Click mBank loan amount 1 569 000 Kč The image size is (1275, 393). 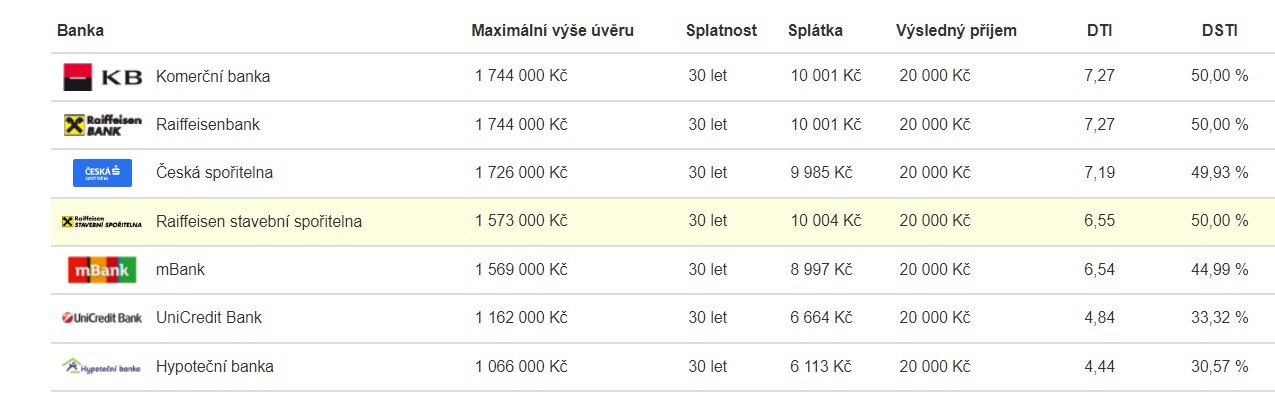pos(521,270)
